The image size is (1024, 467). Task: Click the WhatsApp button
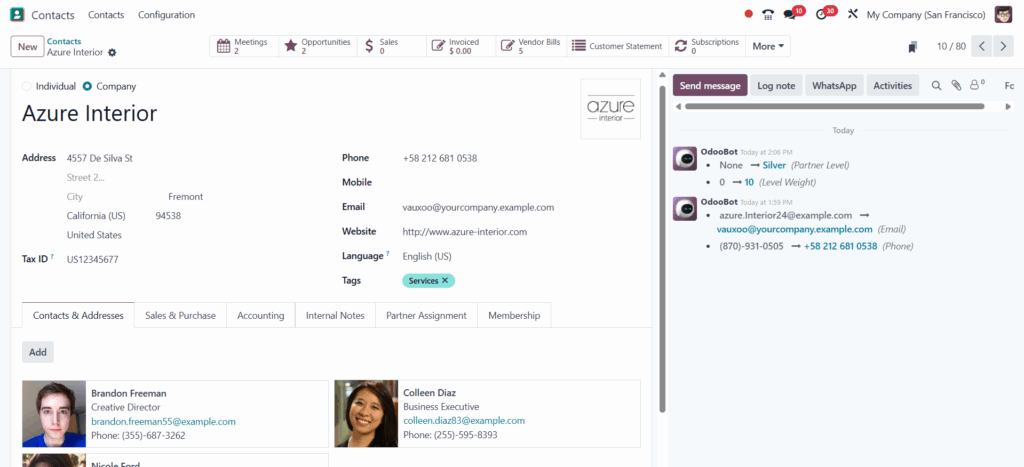click(834, 86)
